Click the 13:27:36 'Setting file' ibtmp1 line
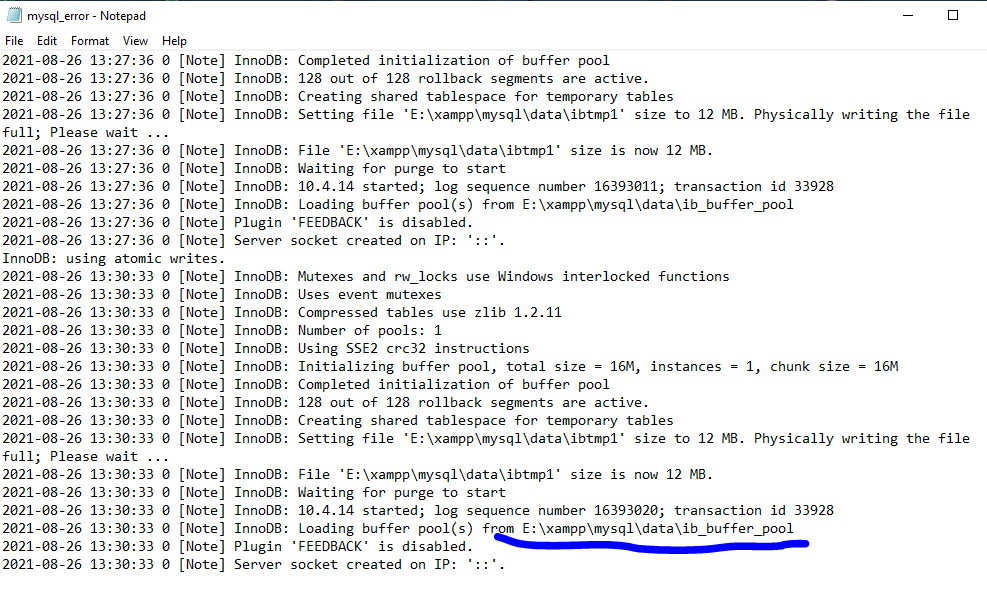The image size is (987, 592). [x=486, y=115]
